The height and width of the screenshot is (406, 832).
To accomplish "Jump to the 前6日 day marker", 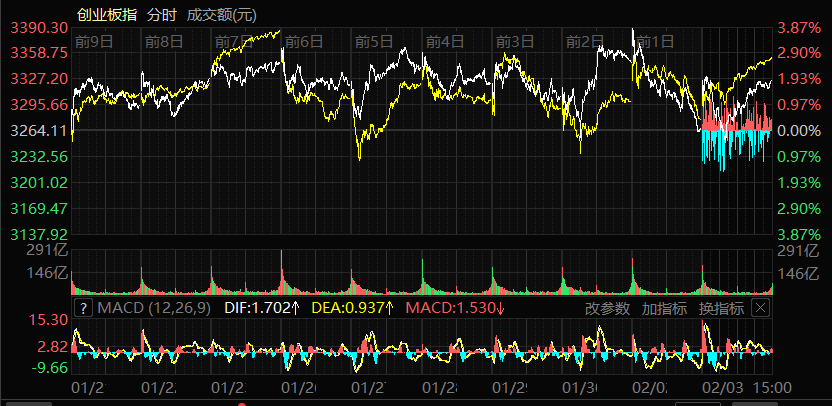I will tap(304, 42).
